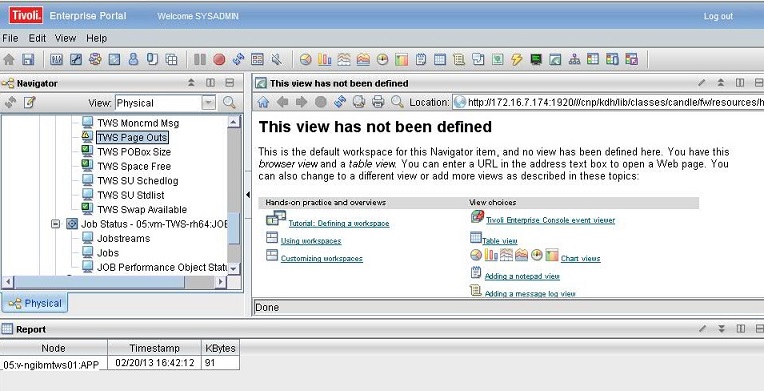This screenshot has height=391, width=764.
Task: Open Tivoli Enterprise Console event viewer link
Action: (550, 220)
